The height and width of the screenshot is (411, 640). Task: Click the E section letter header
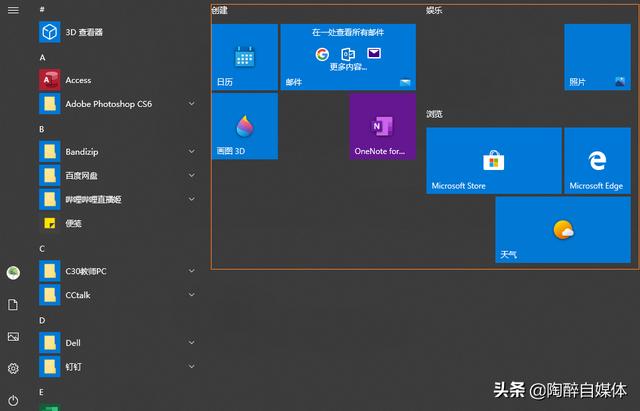point(41,392)
